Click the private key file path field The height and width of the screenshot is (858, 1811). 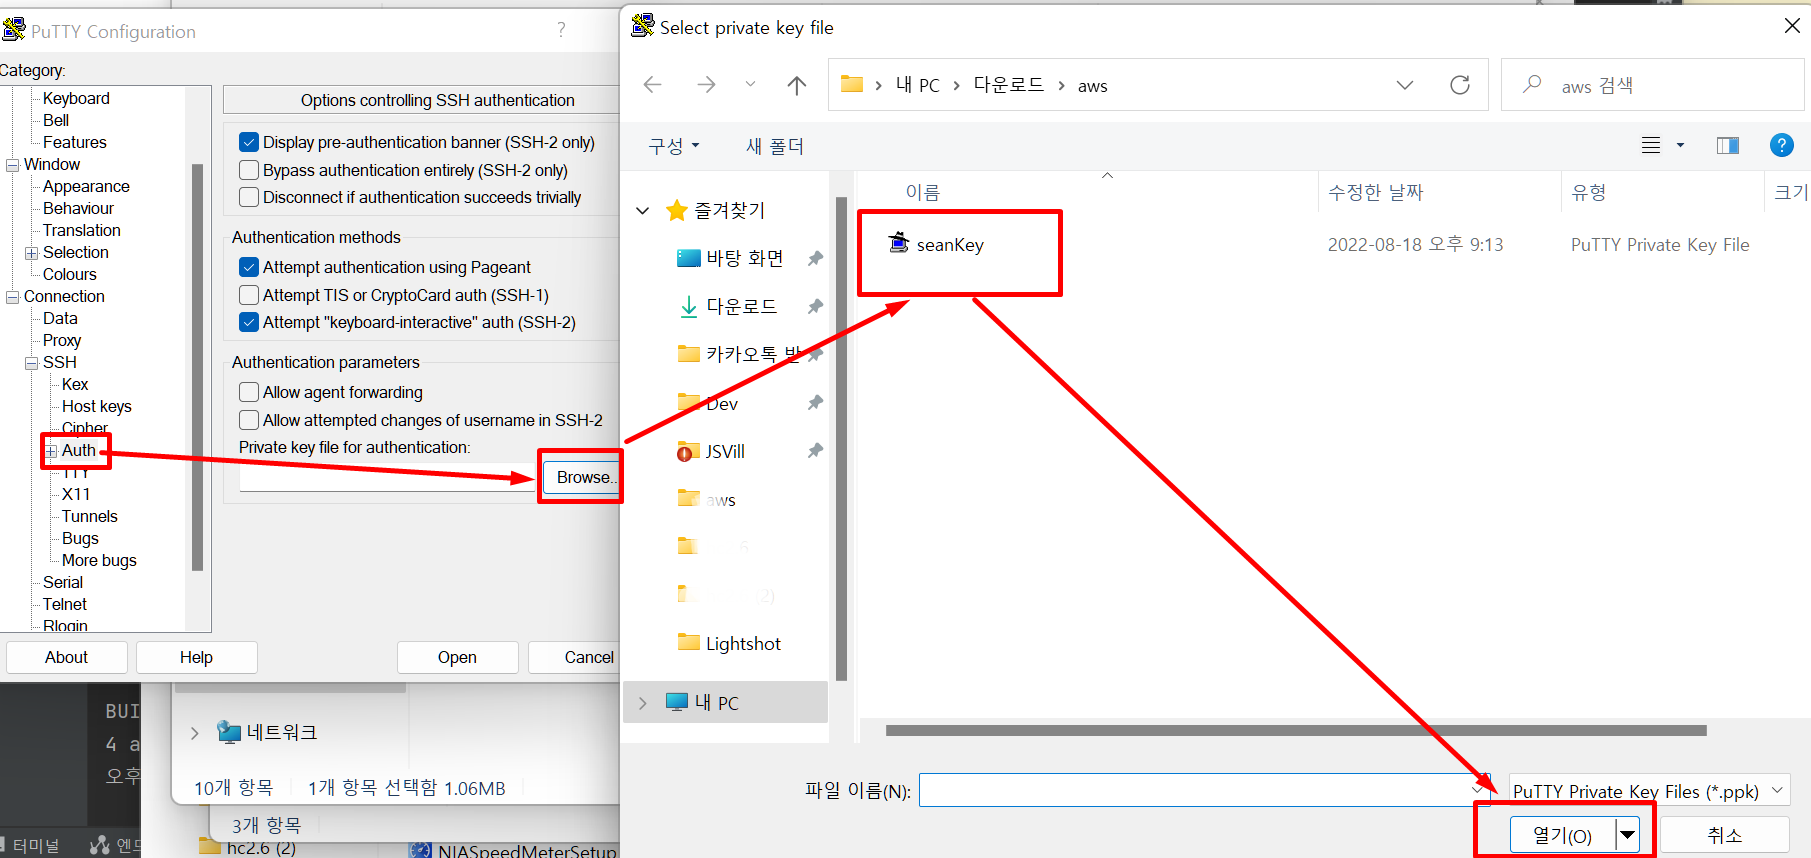click(388, 477)
